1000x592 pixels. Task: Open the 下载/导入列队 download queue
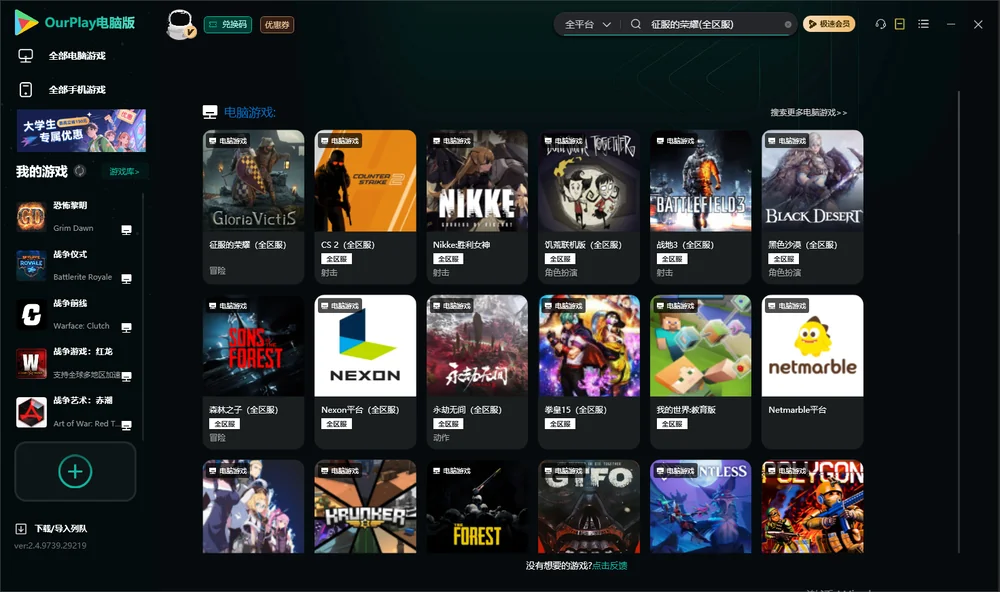click(x=52, y=528)
